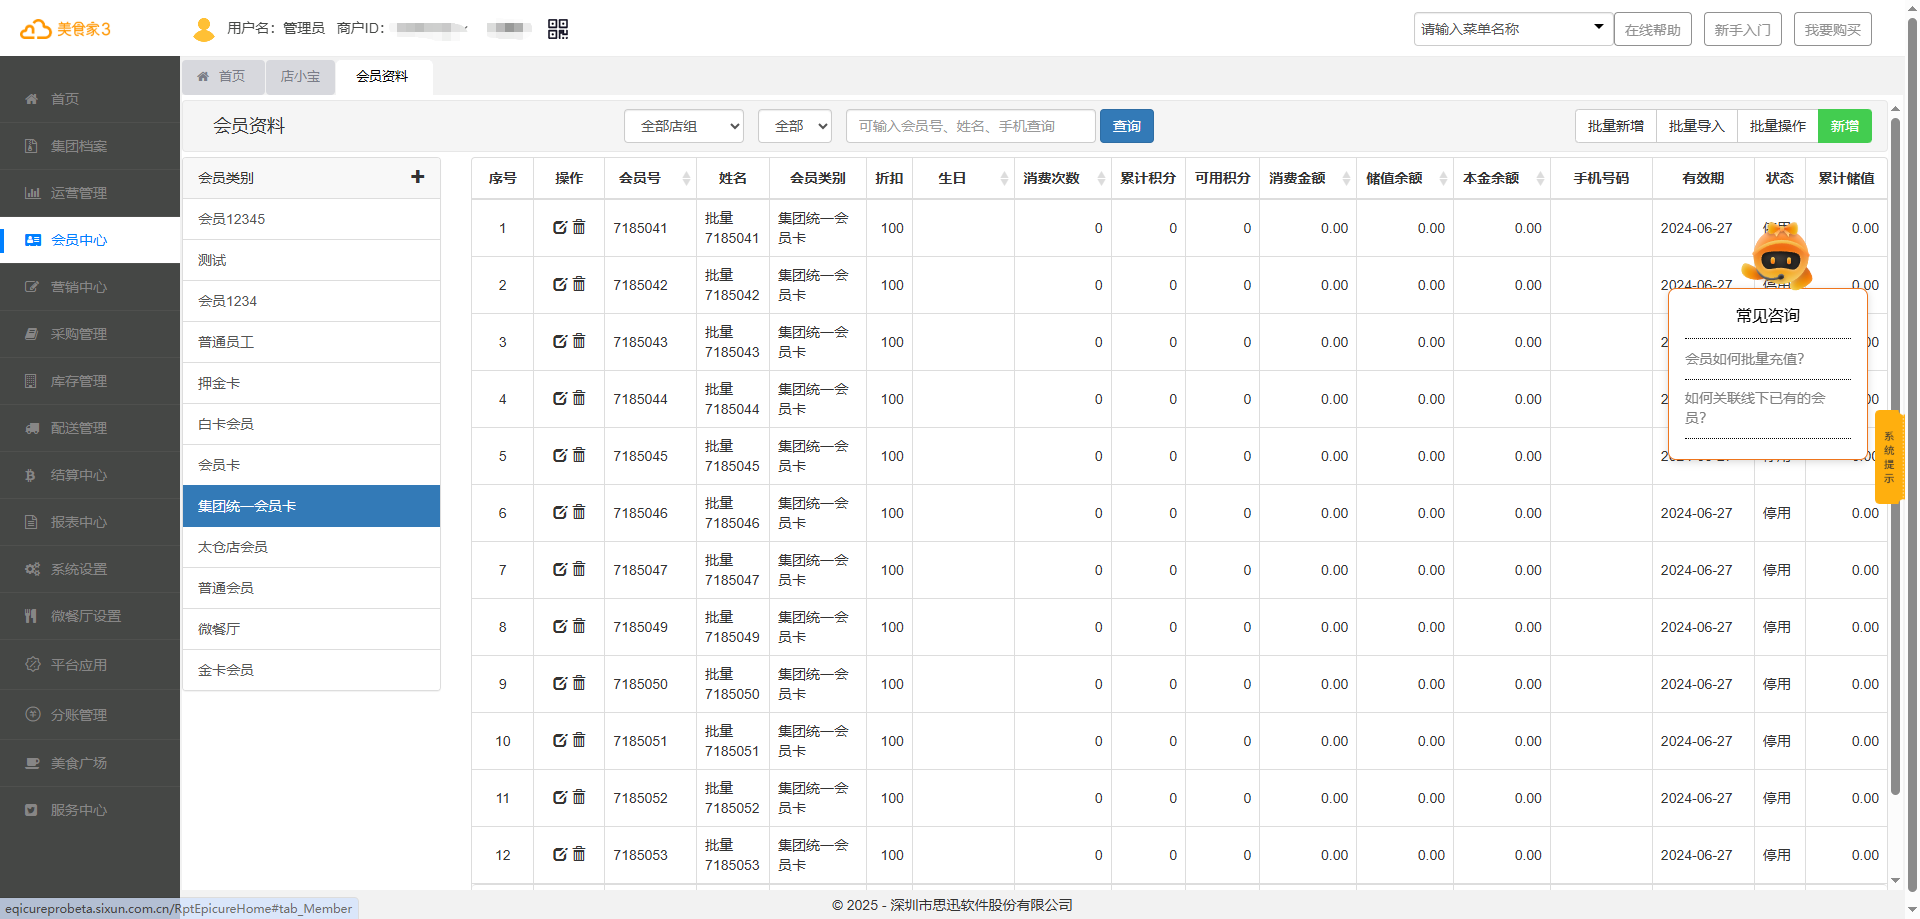Click trash icon in row 12

579,854
